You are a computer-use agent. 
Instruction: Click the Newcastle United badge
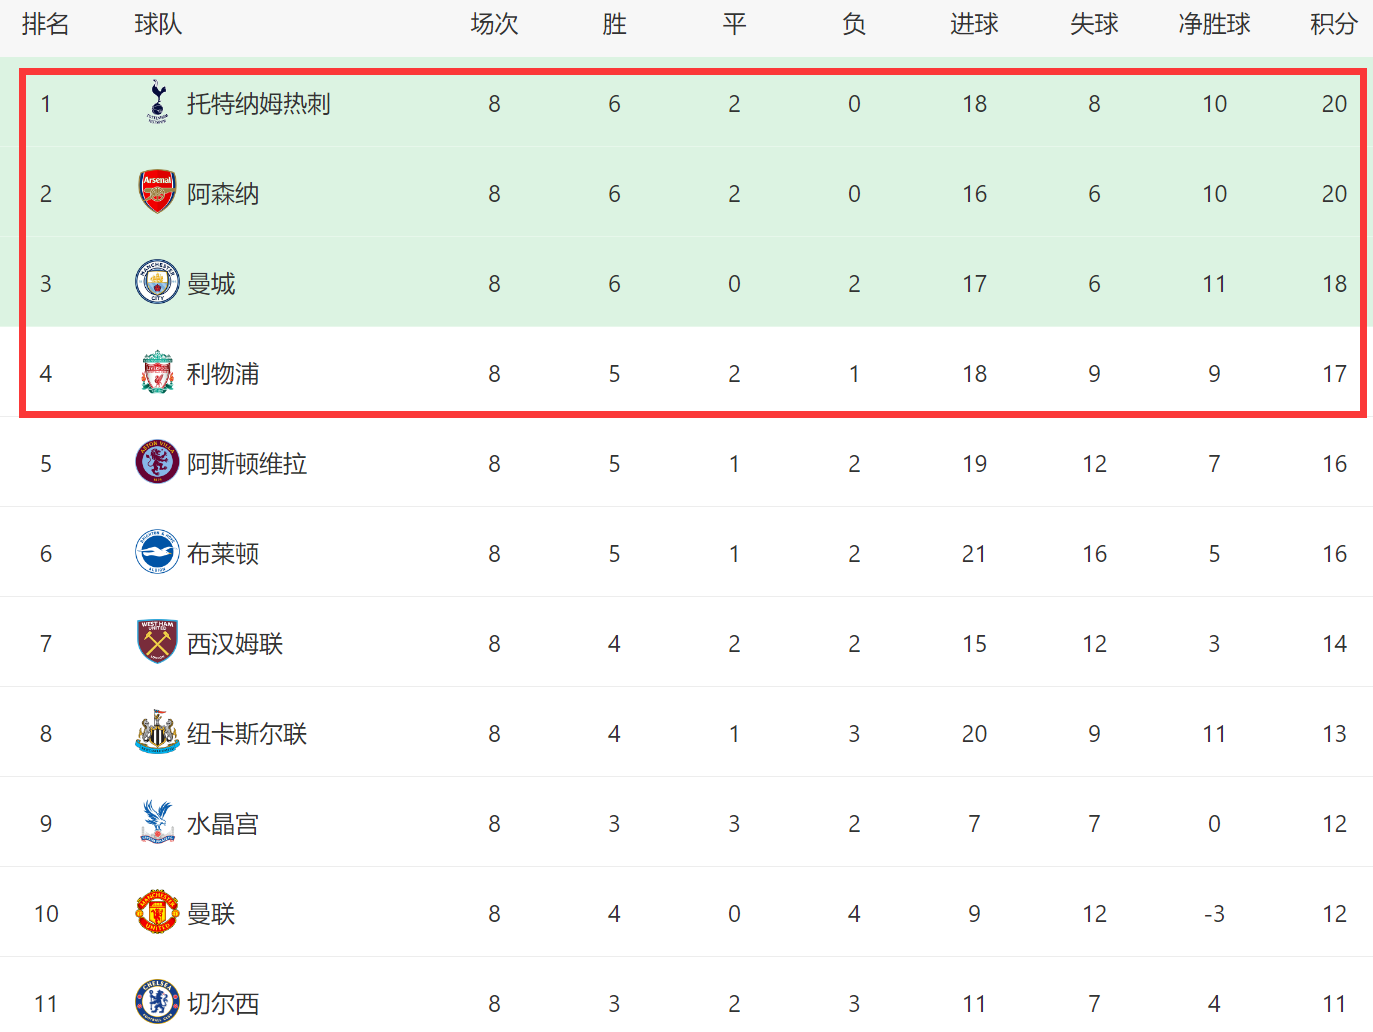[x=157, y=732]
